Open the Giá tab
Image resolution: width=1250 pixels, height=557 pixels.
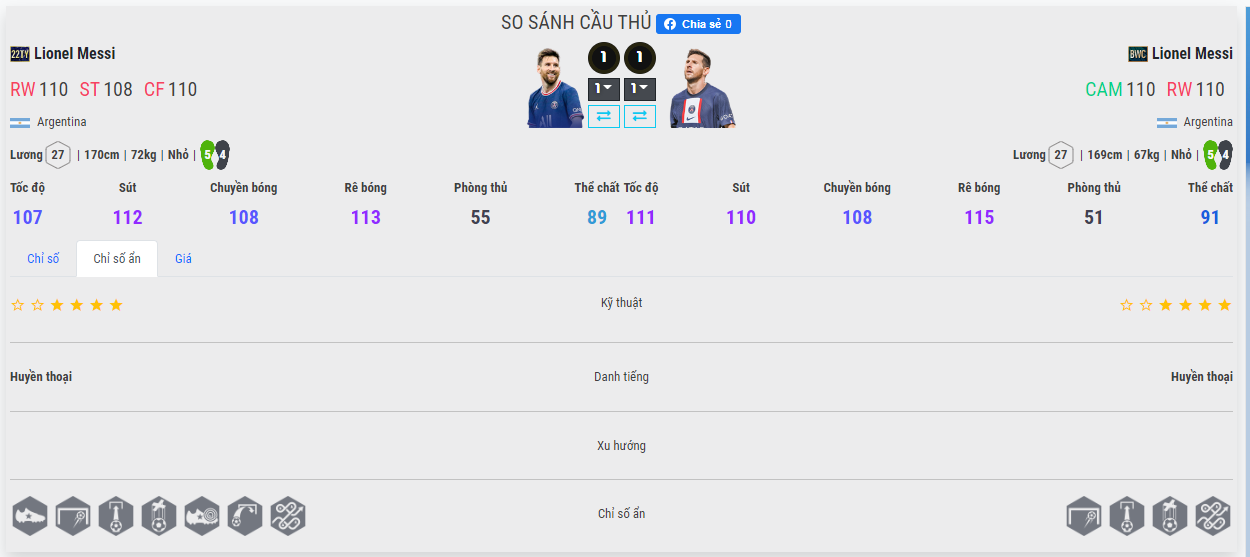point(183,259)
